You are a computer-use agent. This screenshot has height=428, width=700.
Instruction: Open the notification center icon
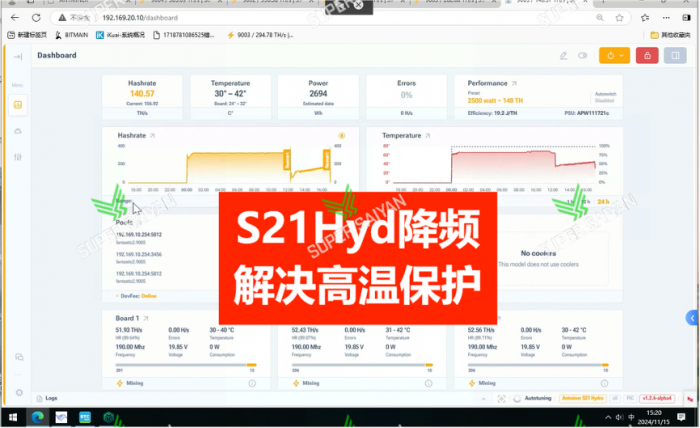681,417
